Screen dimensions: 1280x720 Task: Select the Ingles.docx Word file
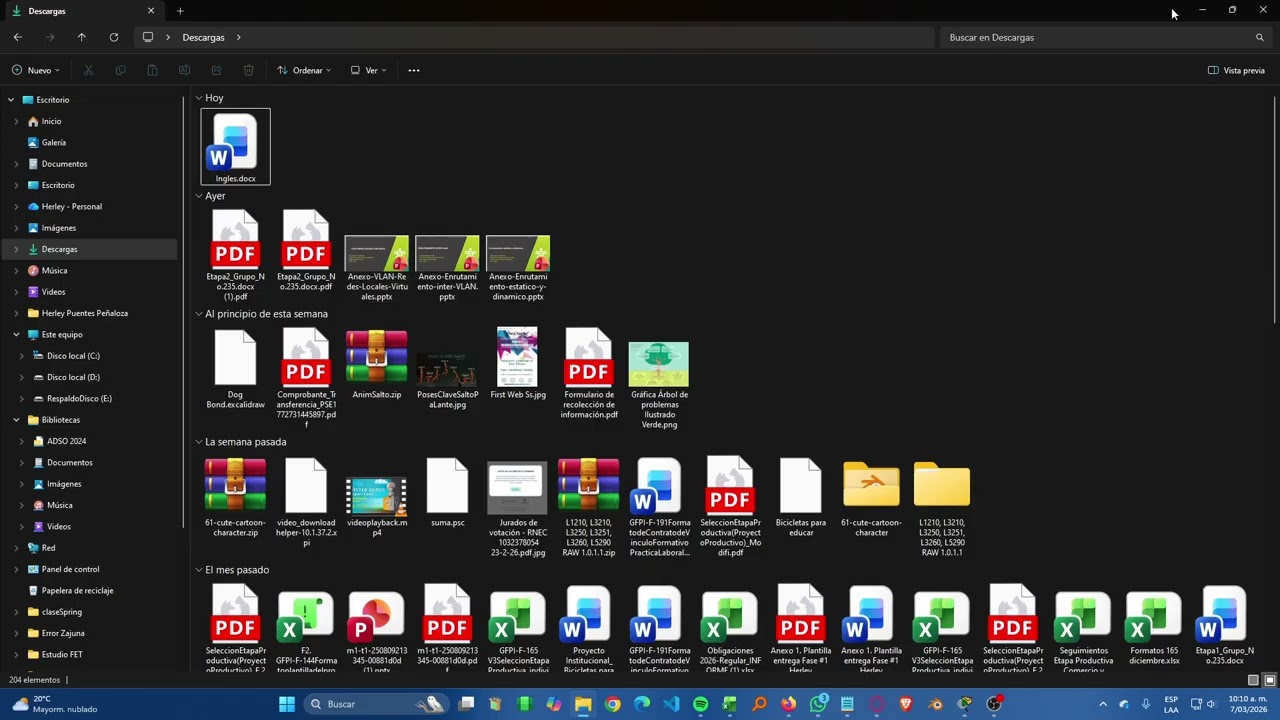tap(235, 147)
